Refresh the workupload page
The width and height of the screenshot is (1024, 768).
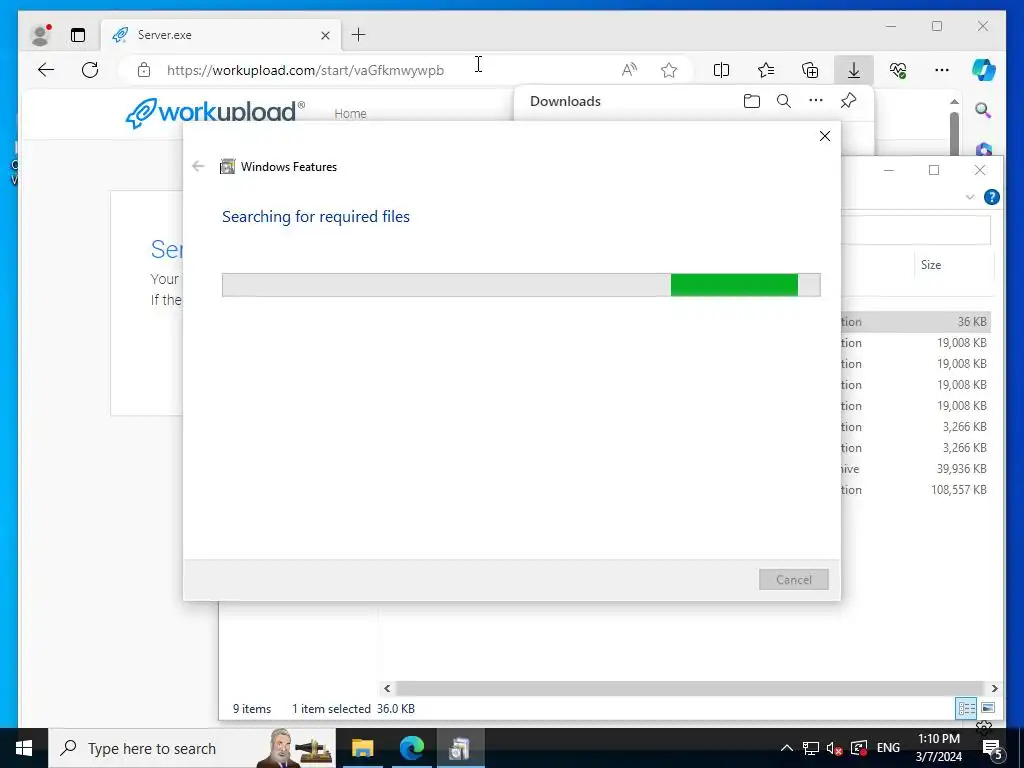pyautogui.click(x=90, y=70)
